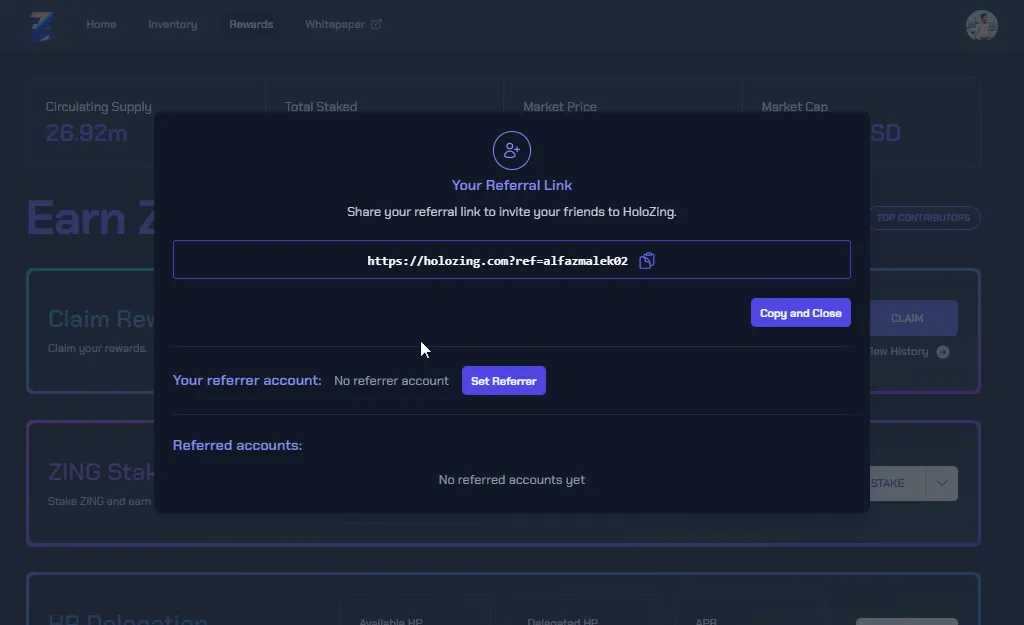Click the Set Referrer button
Image resolution: width=1024 pixels, height=625 pixels.
(504, 381)
